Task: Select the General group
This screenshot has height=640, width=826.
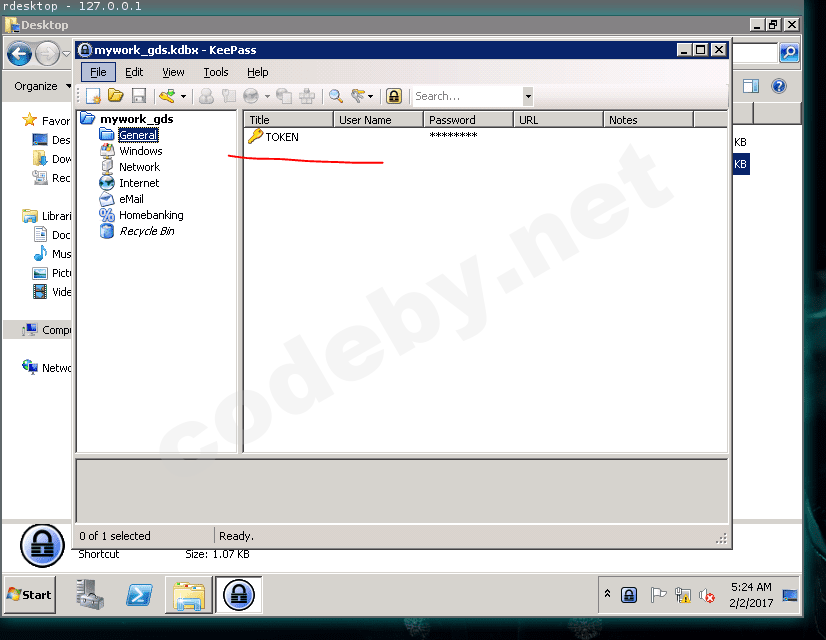Action: point(138,135)
